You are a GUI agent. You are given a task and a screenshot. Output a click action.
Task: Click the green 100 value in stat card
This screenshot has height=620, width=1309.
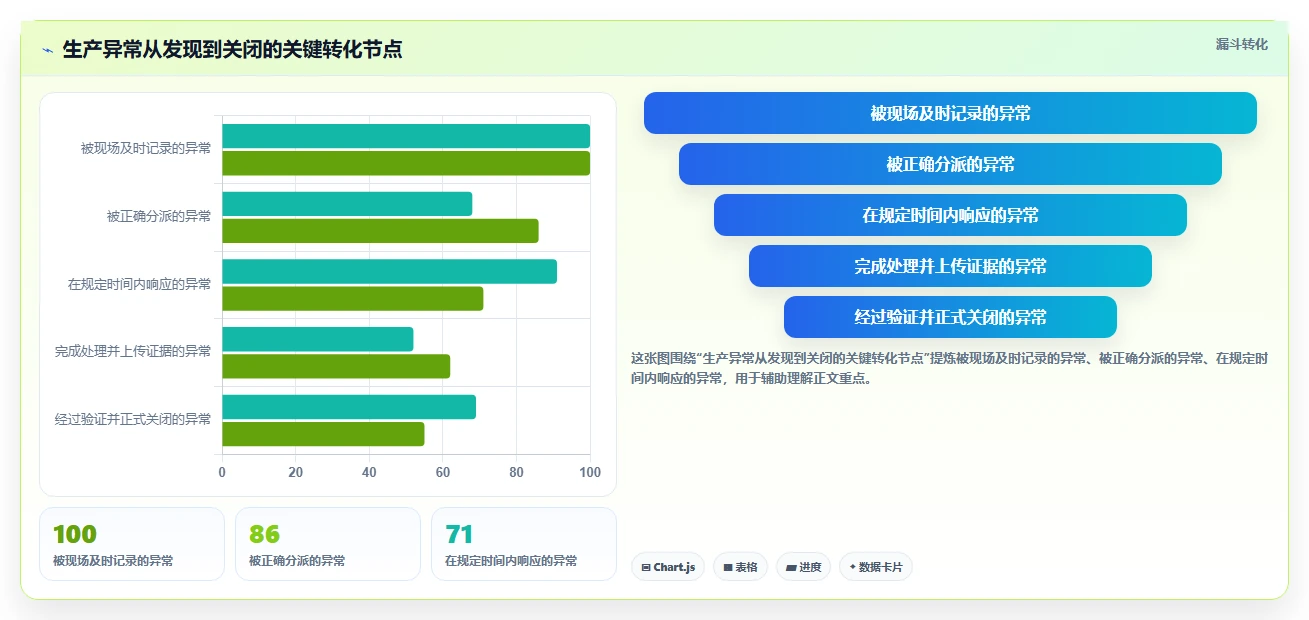(75, 535)
